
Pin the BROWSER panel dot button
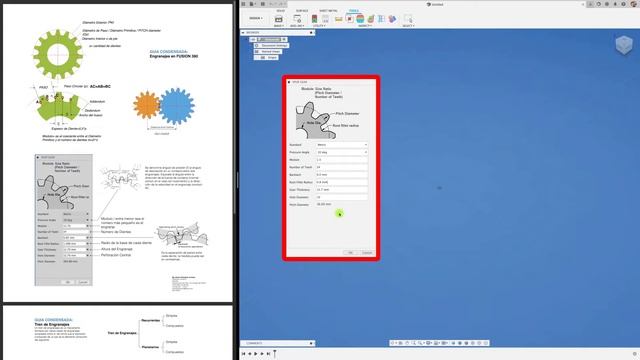click(x=311, y=33)
